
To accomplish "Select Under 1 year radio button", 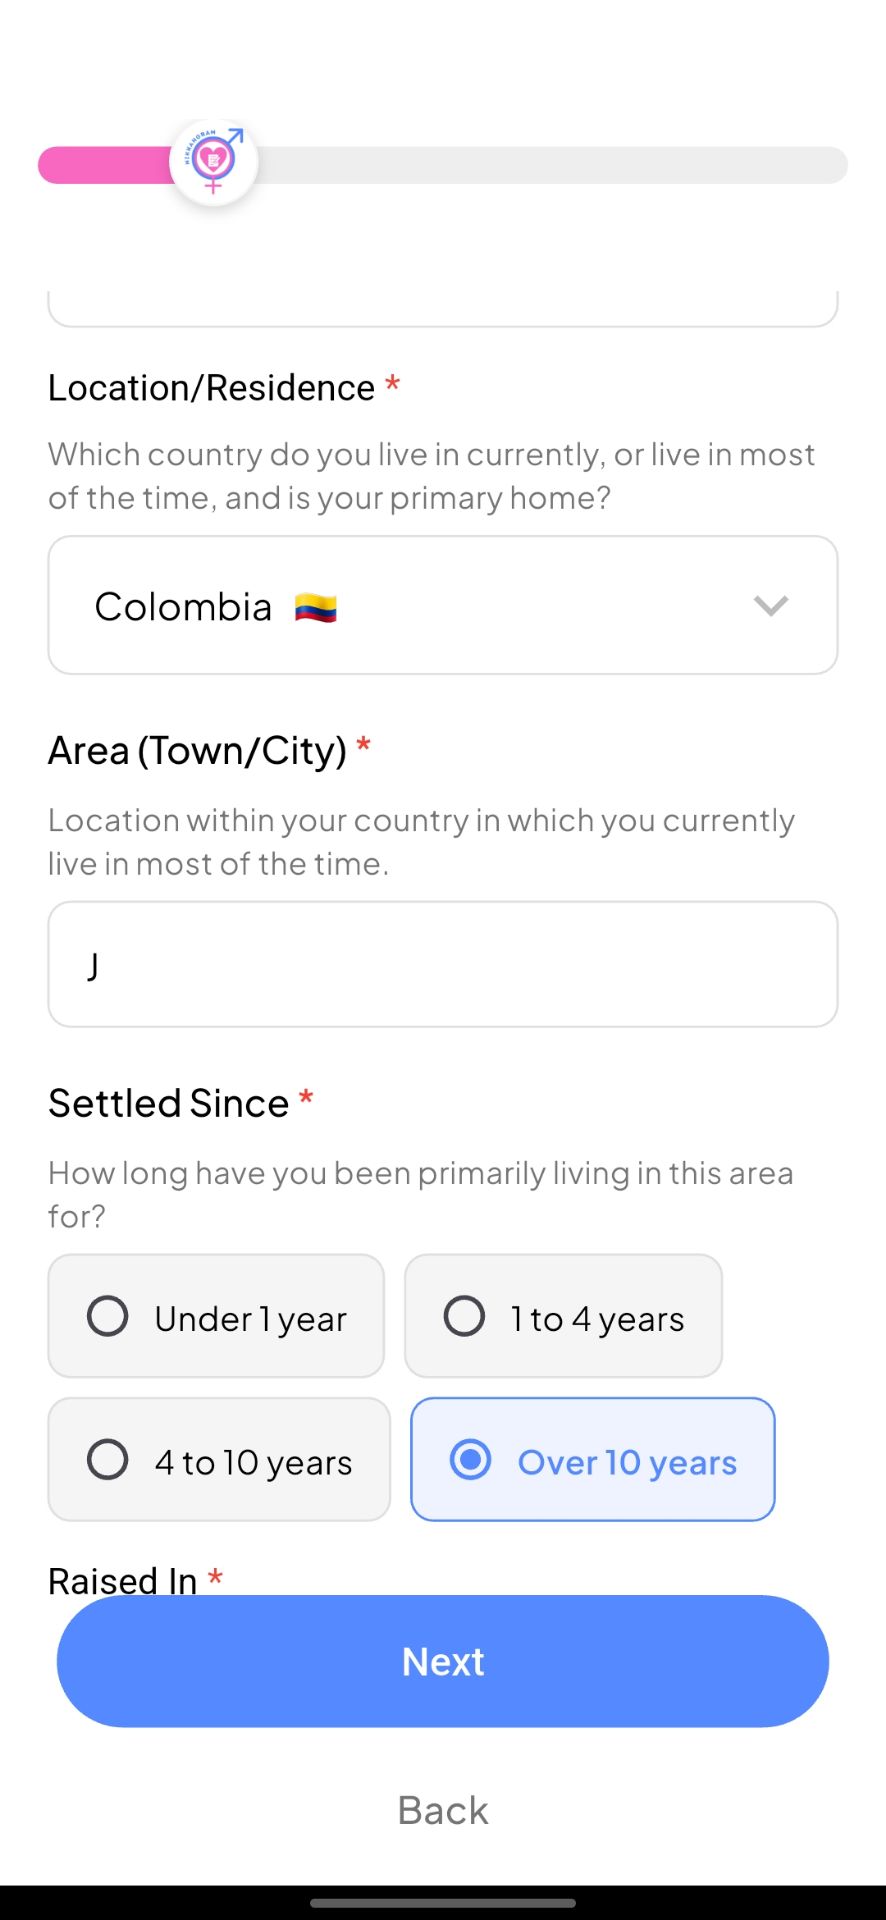I will 108,1316.
